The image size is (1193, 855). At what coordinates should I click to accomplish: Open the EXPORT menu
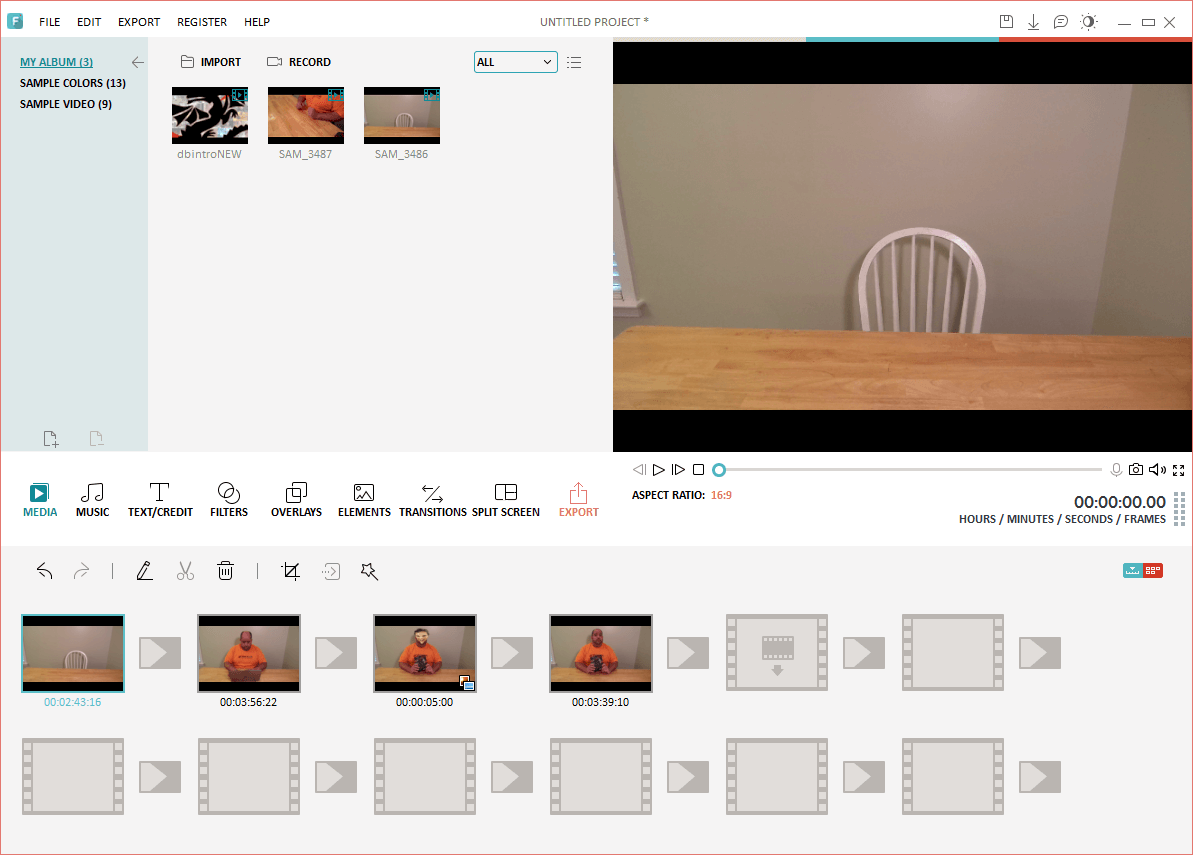pos(138,22)
